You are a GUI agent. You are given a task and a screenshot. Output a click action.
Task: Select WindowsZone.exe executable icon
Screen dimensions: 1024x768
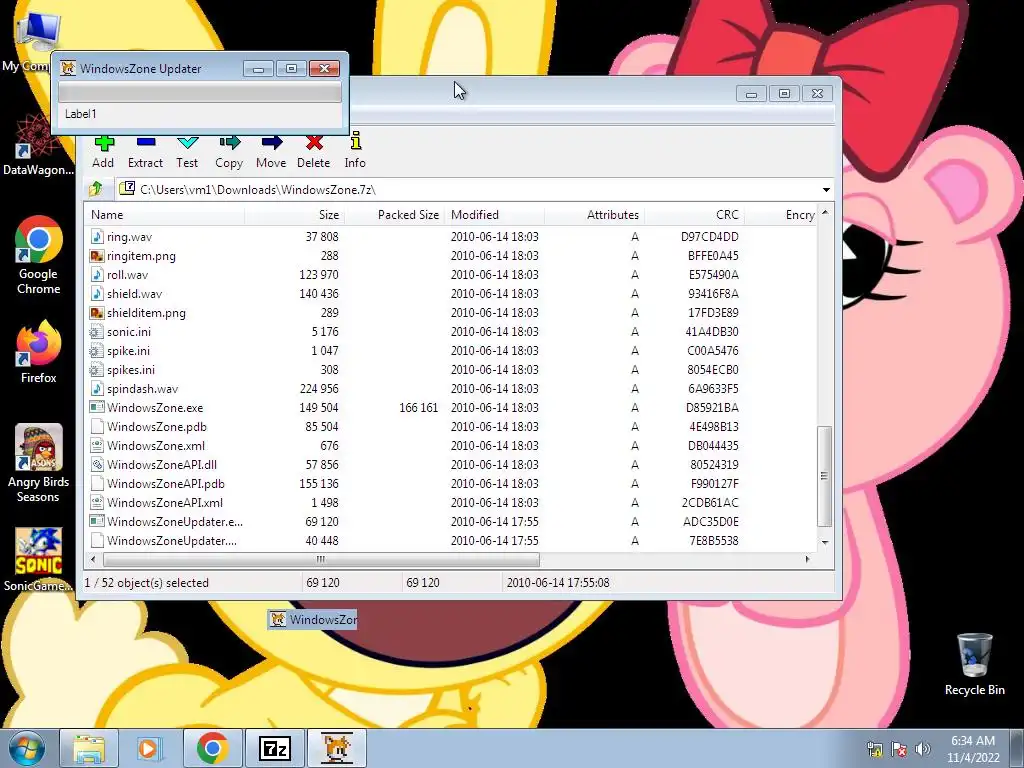point(97,408)
